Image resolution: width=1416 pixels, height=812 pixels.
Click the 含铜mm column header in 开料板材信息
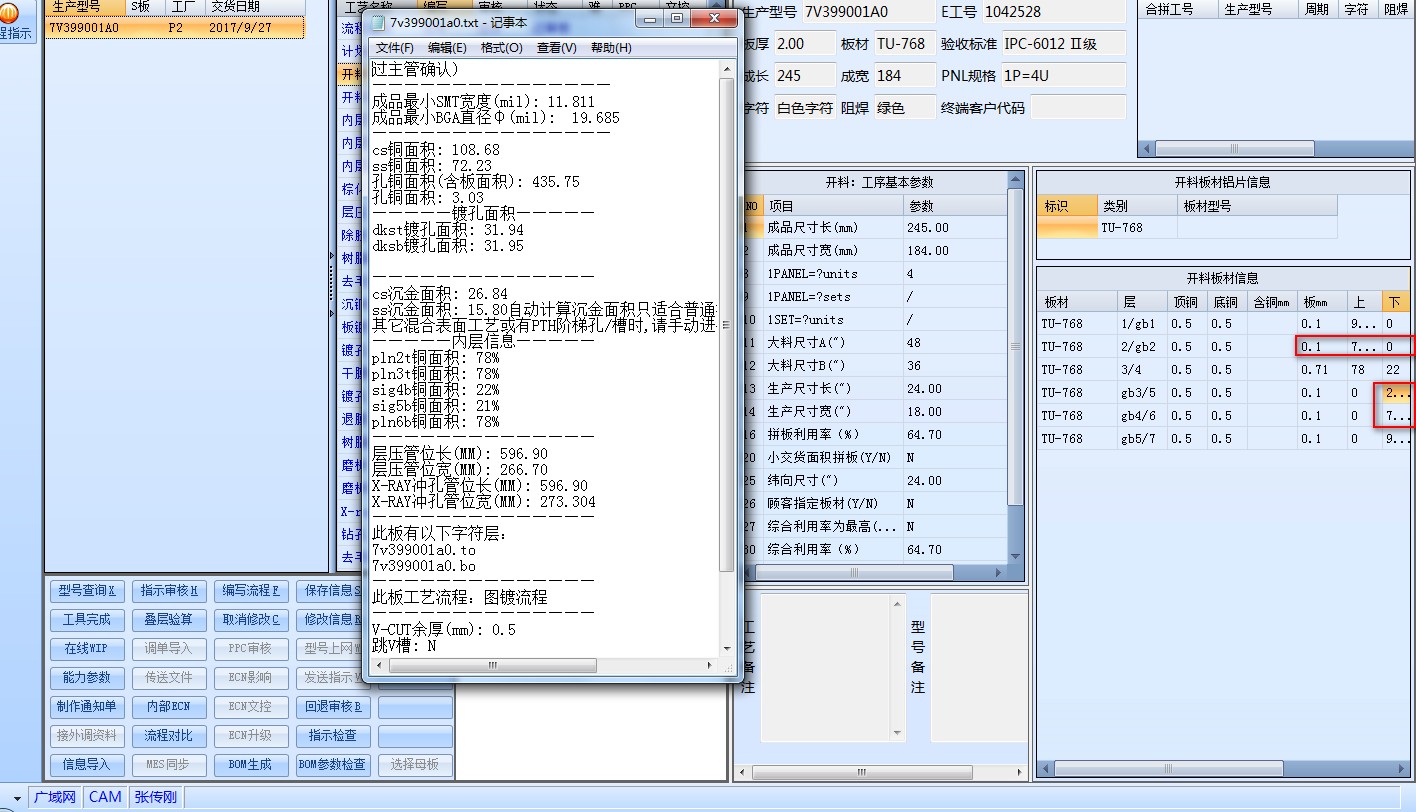click(1271, 302)
